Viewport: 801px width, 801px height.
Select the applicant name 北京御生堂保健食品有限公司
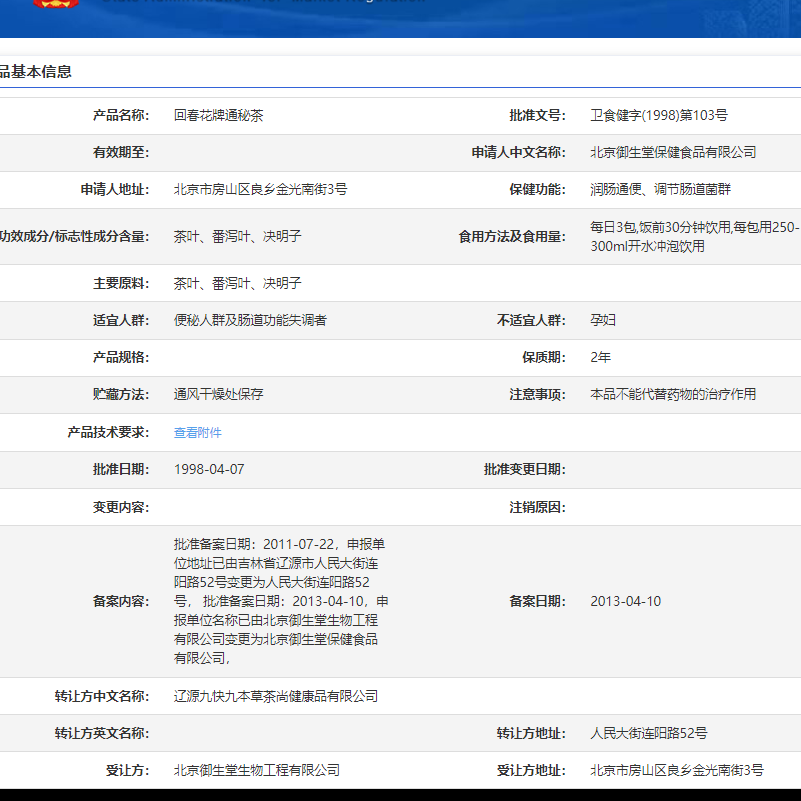coord(672,152)
